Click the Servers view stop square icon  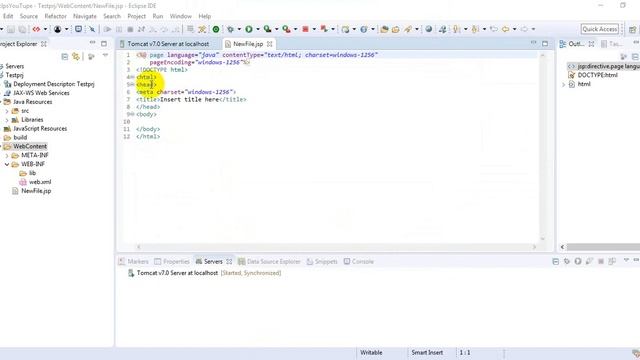(601, 261)
